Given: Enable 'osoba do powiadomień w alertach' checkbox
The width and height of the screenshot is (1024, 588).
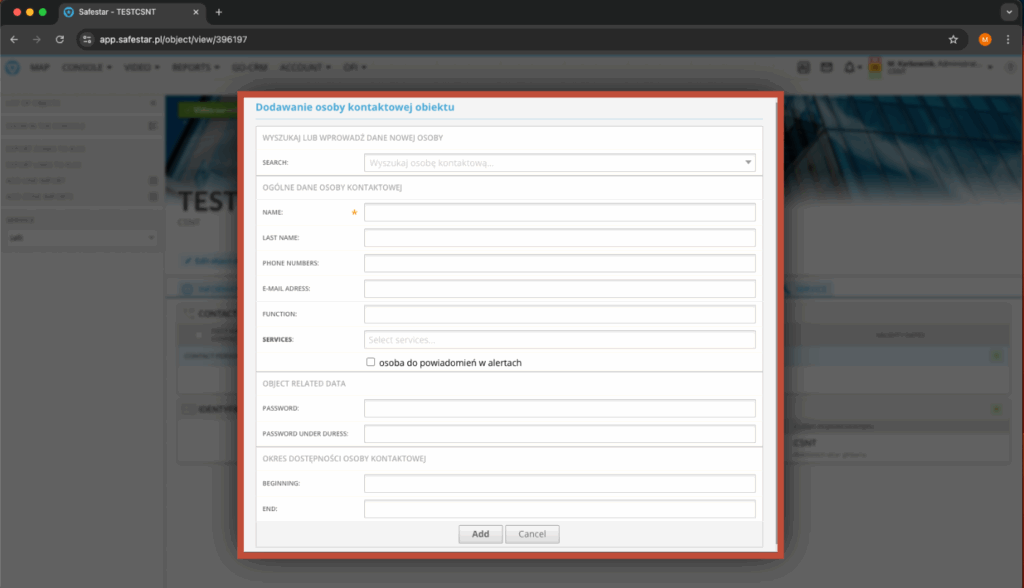Looking at the screenshot, I should [371, 362].
